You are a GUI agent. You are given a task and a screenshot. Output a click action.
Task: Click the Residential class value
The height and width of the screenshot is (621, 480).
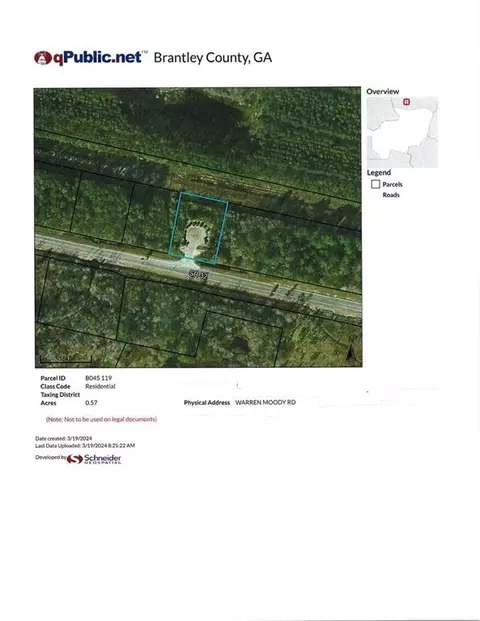(x=100, y=386)
